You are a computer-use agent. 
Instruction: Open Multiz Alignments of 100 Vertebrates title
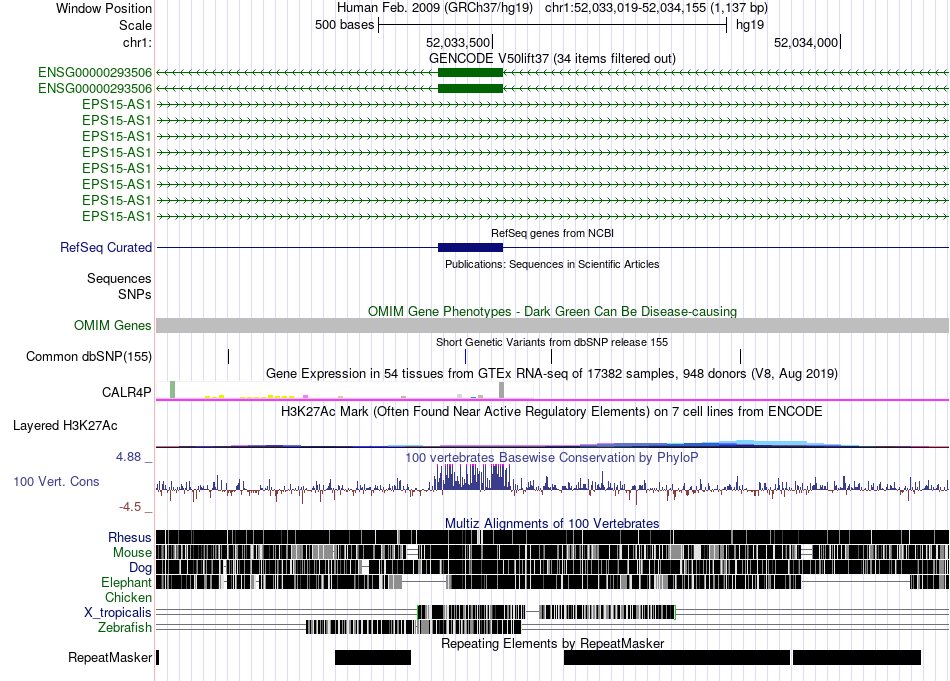[552, 523]
